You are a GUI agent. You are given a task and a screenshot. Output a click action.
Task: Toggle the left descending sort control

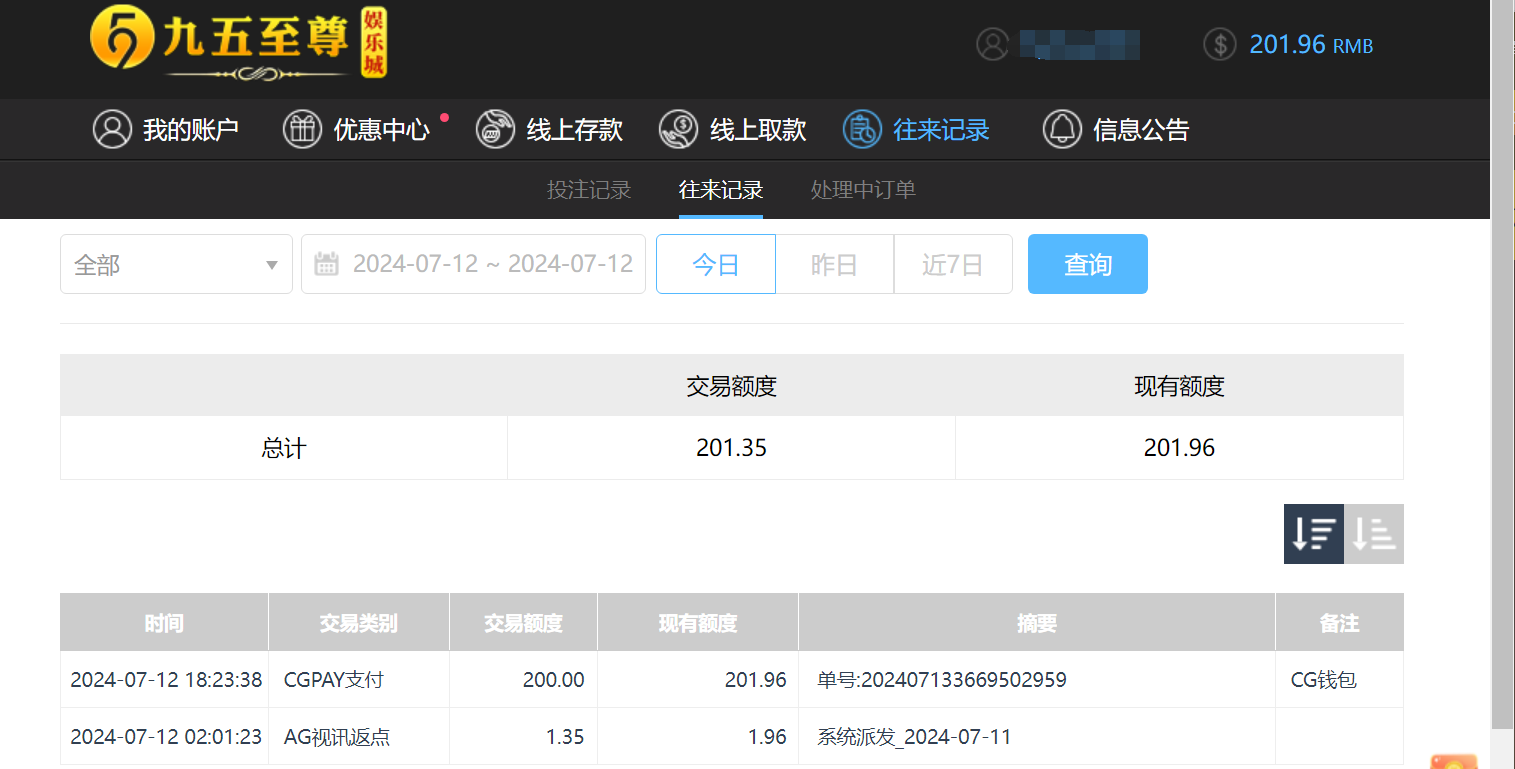[x=1313, y=534]
